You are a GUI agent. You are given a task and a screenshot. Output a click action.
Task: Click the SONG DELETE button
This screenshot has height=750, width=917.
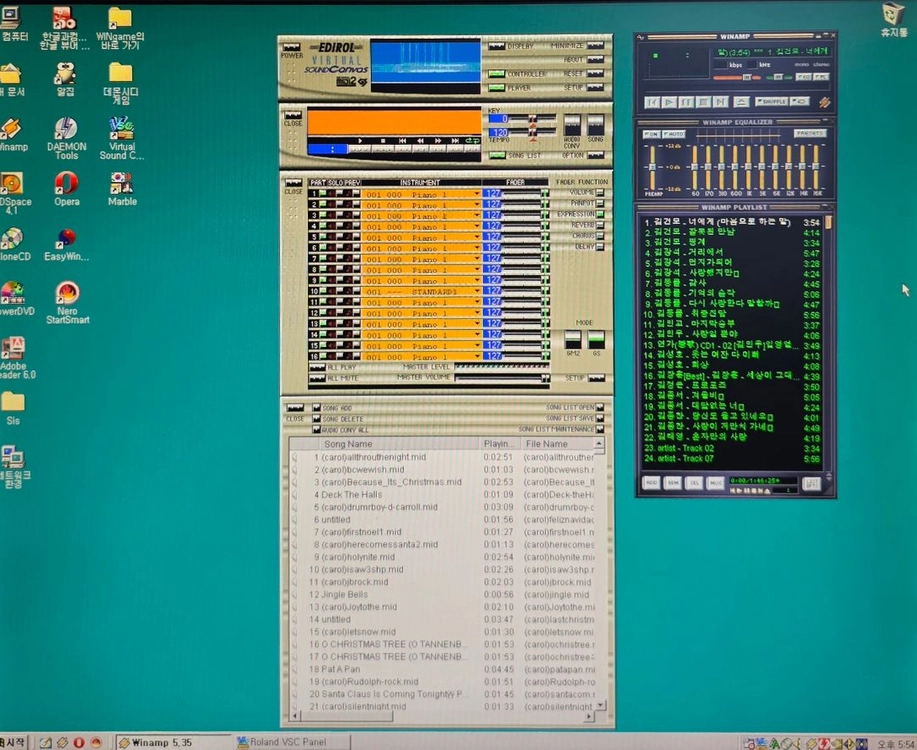point(316,419)
